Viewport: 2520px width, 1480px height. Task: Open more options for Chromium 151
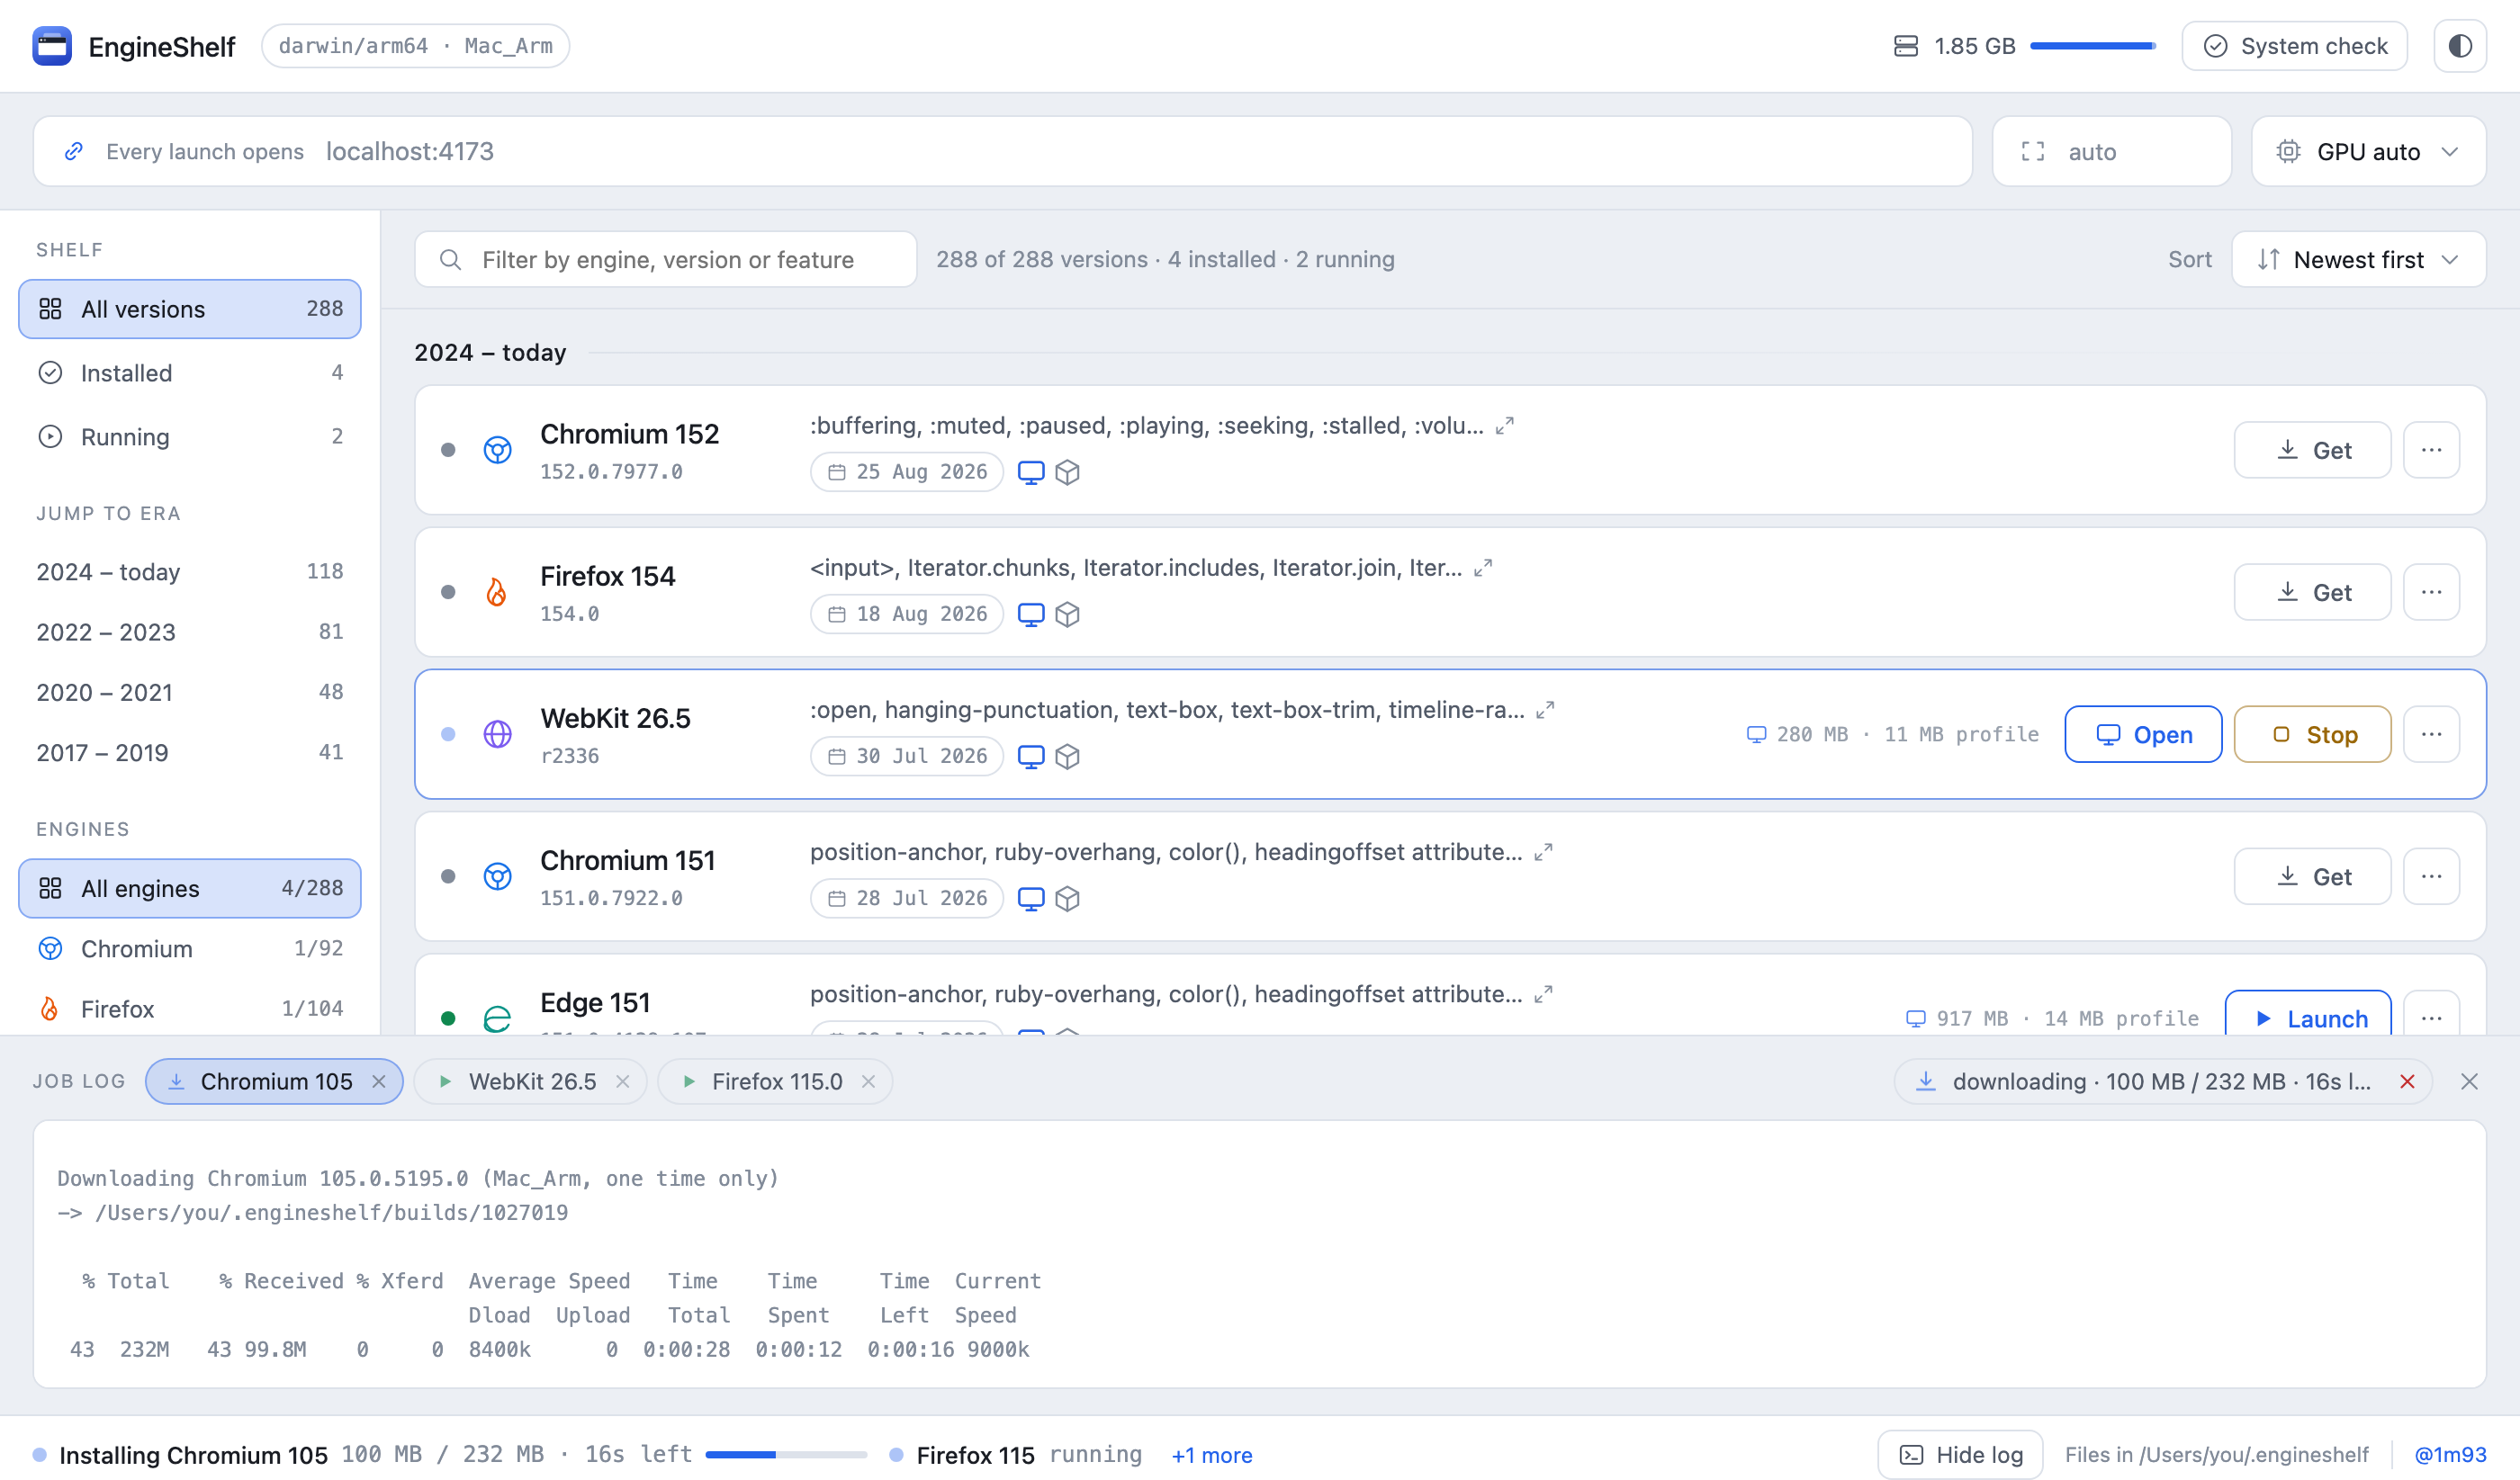coord(2431,876)
